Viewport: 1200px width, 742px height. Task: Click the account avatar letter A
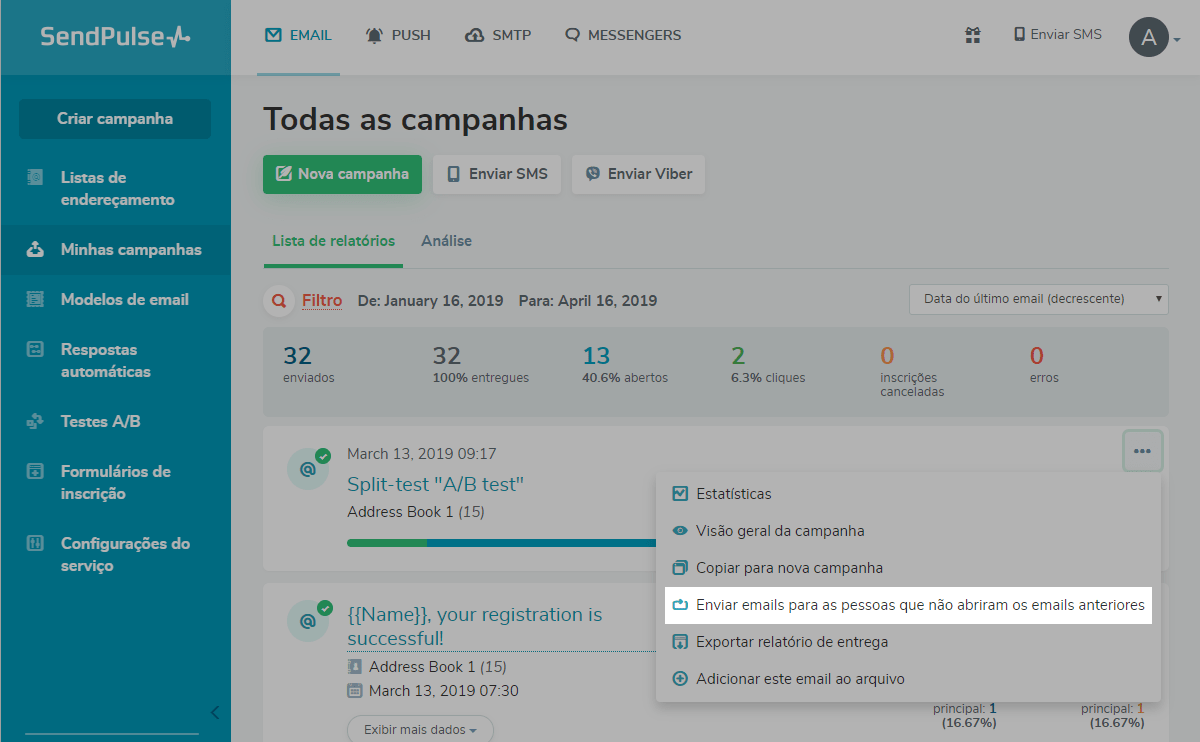click(x=1149, y=38)
